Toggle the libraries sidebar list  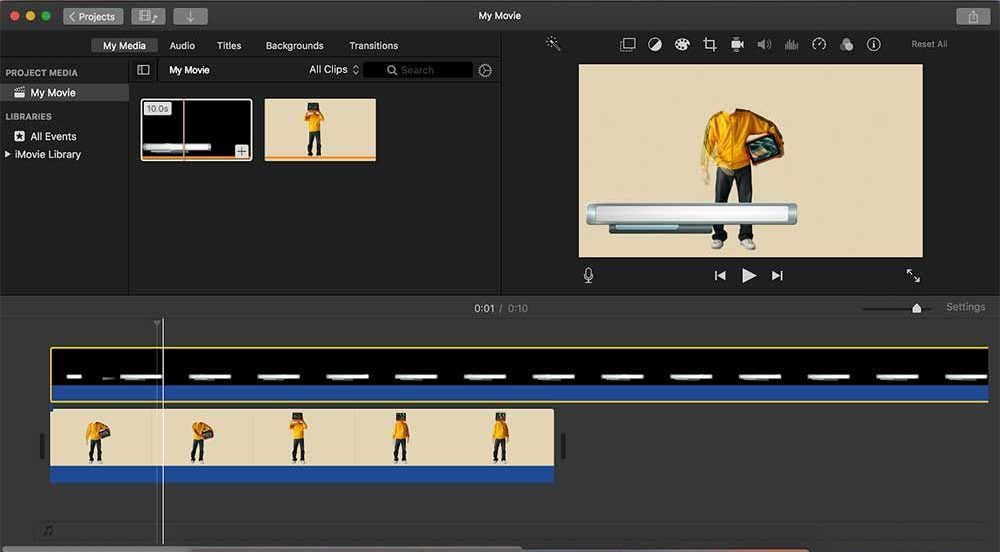[143, 70]
